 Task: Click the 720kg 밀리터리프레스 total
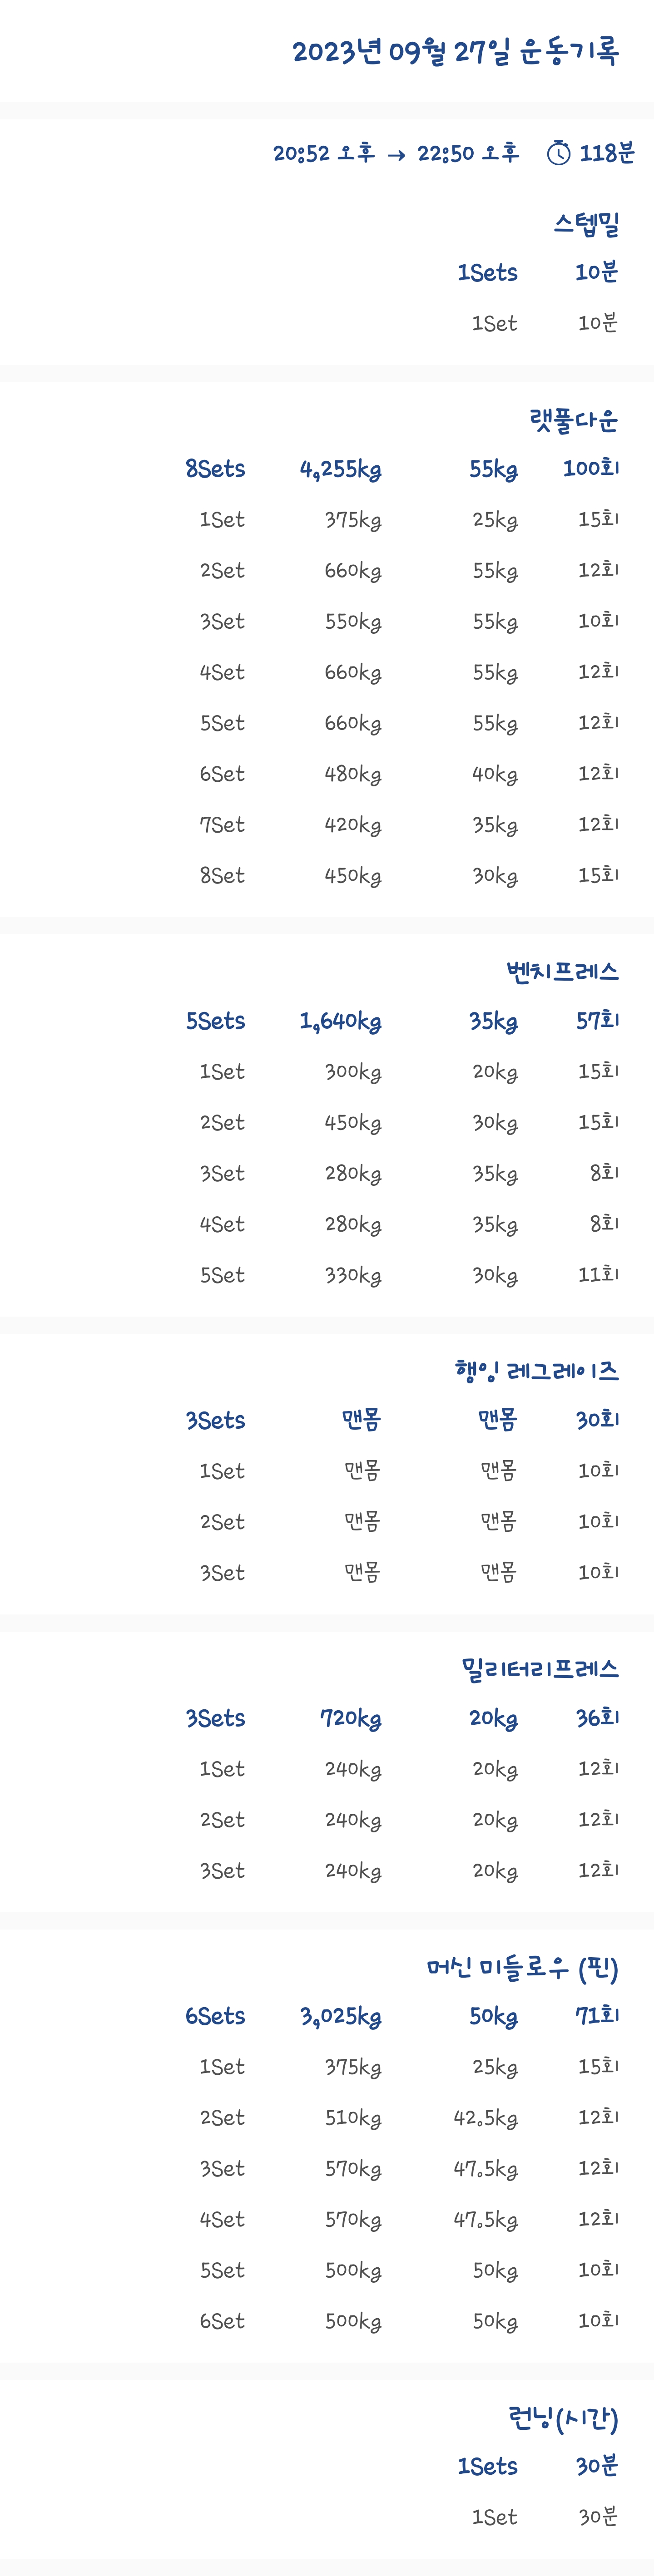tap(351, 1718)
